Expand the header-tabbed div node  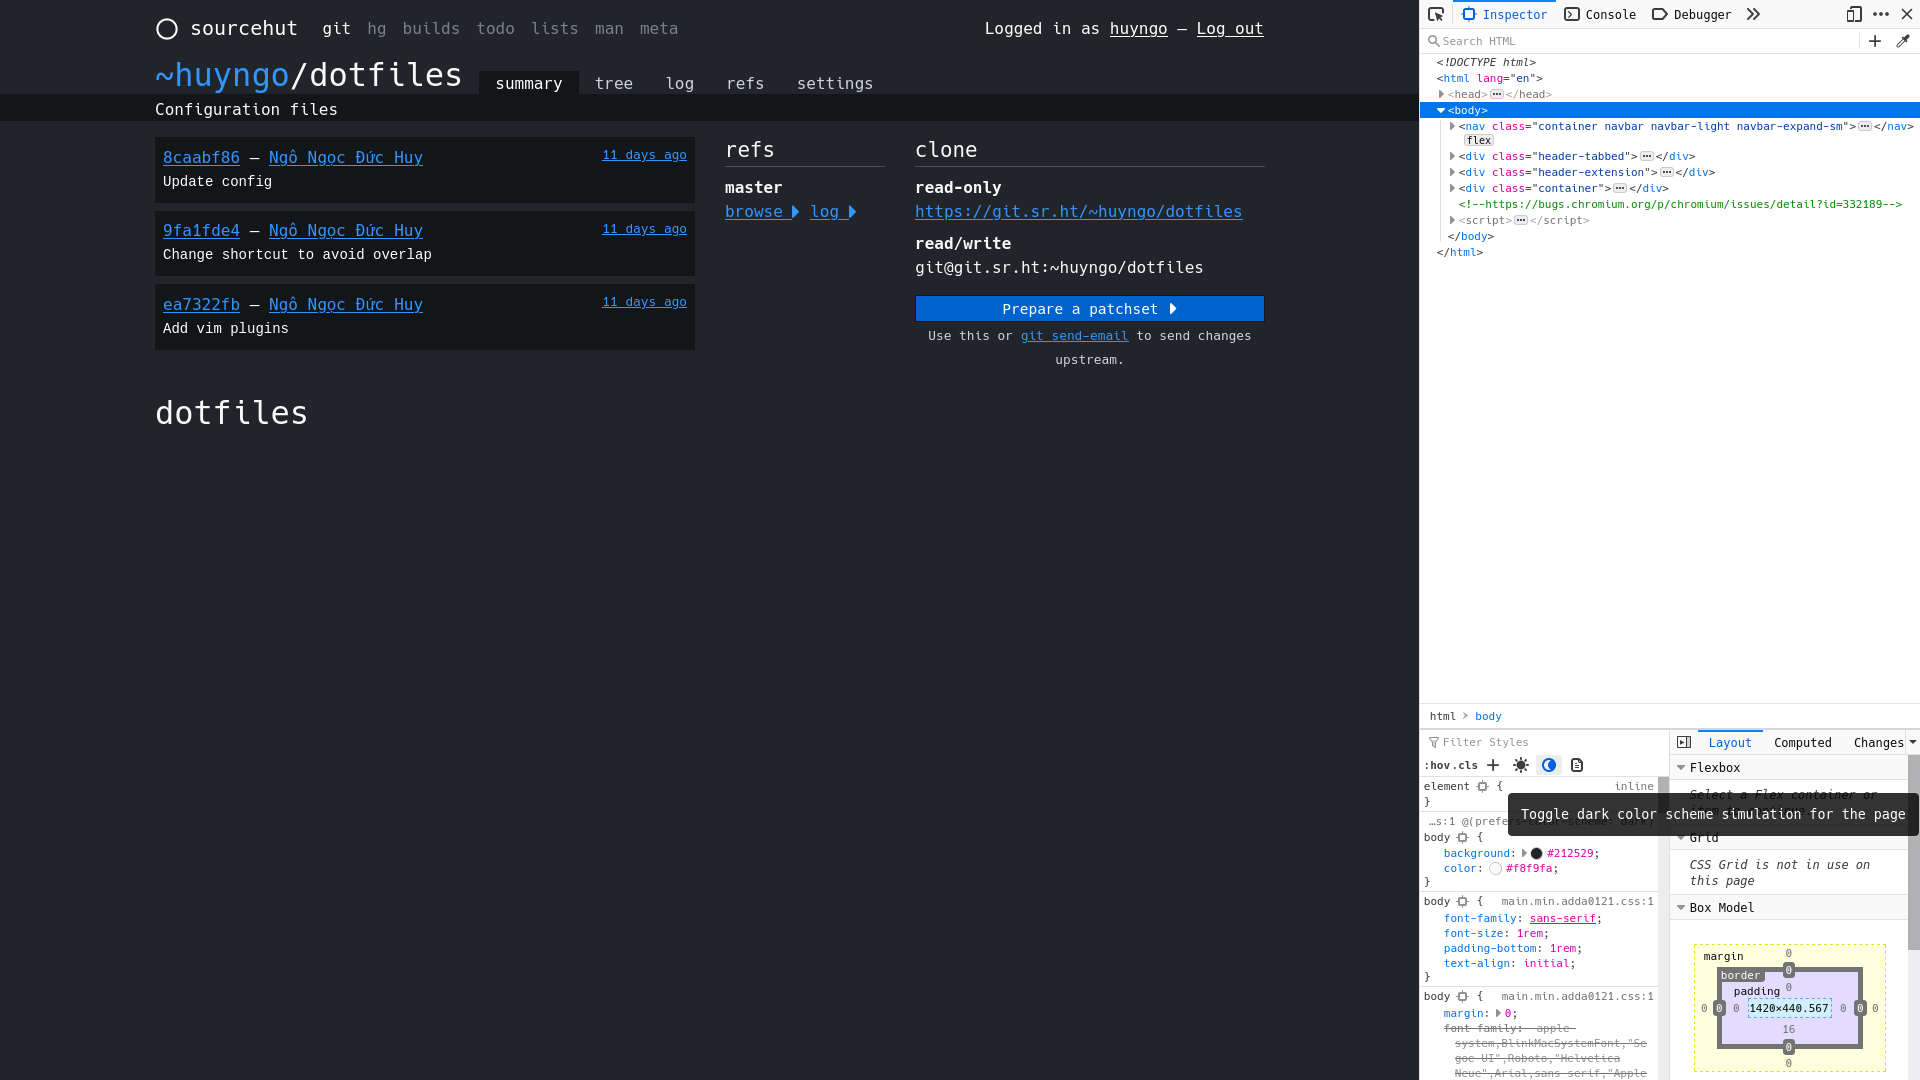(x=1452, y=156)
